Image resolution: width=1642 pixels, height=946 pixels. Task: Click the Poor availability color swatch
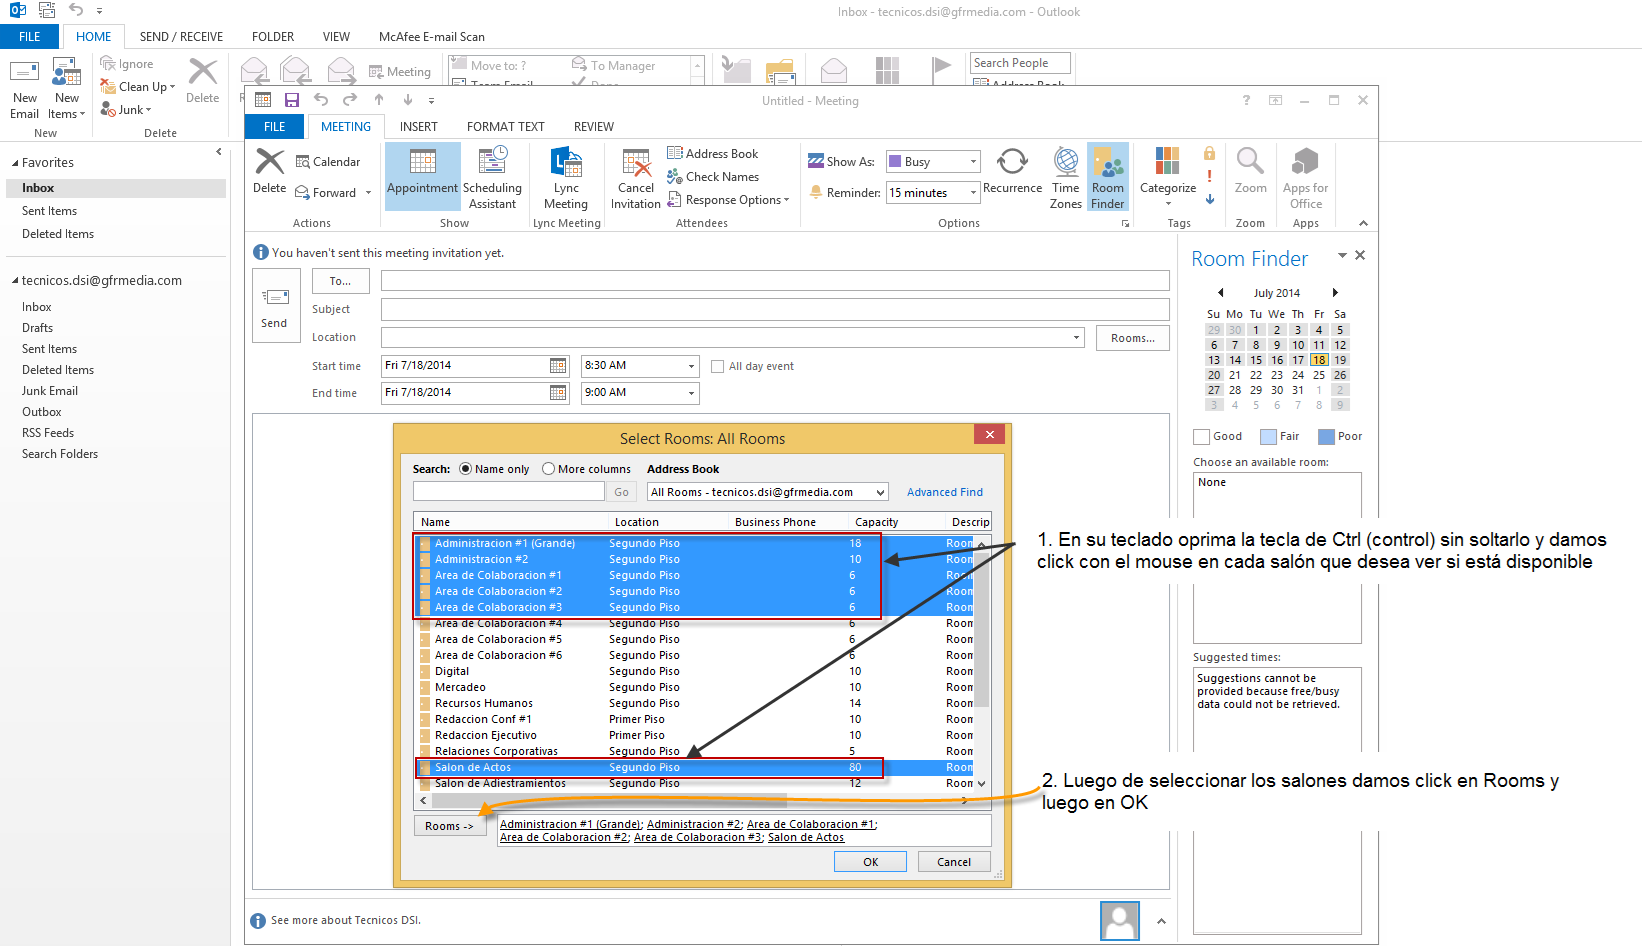pyautogui.click(x=1326, y=436)
